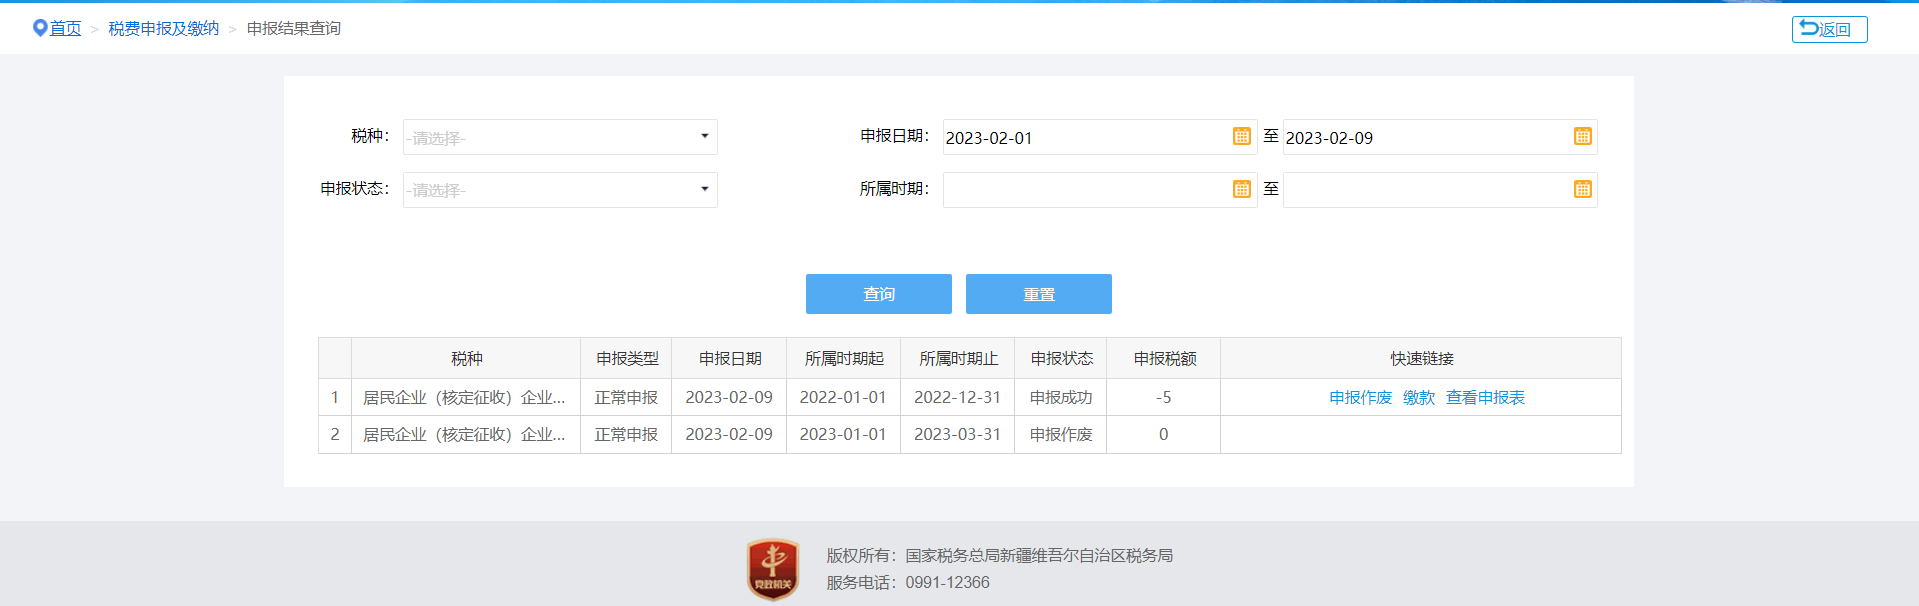Image resolution: width=1919 pixels, height=606 pixels.
Task: Click the 税种 column header
Action: click(466, 359)
